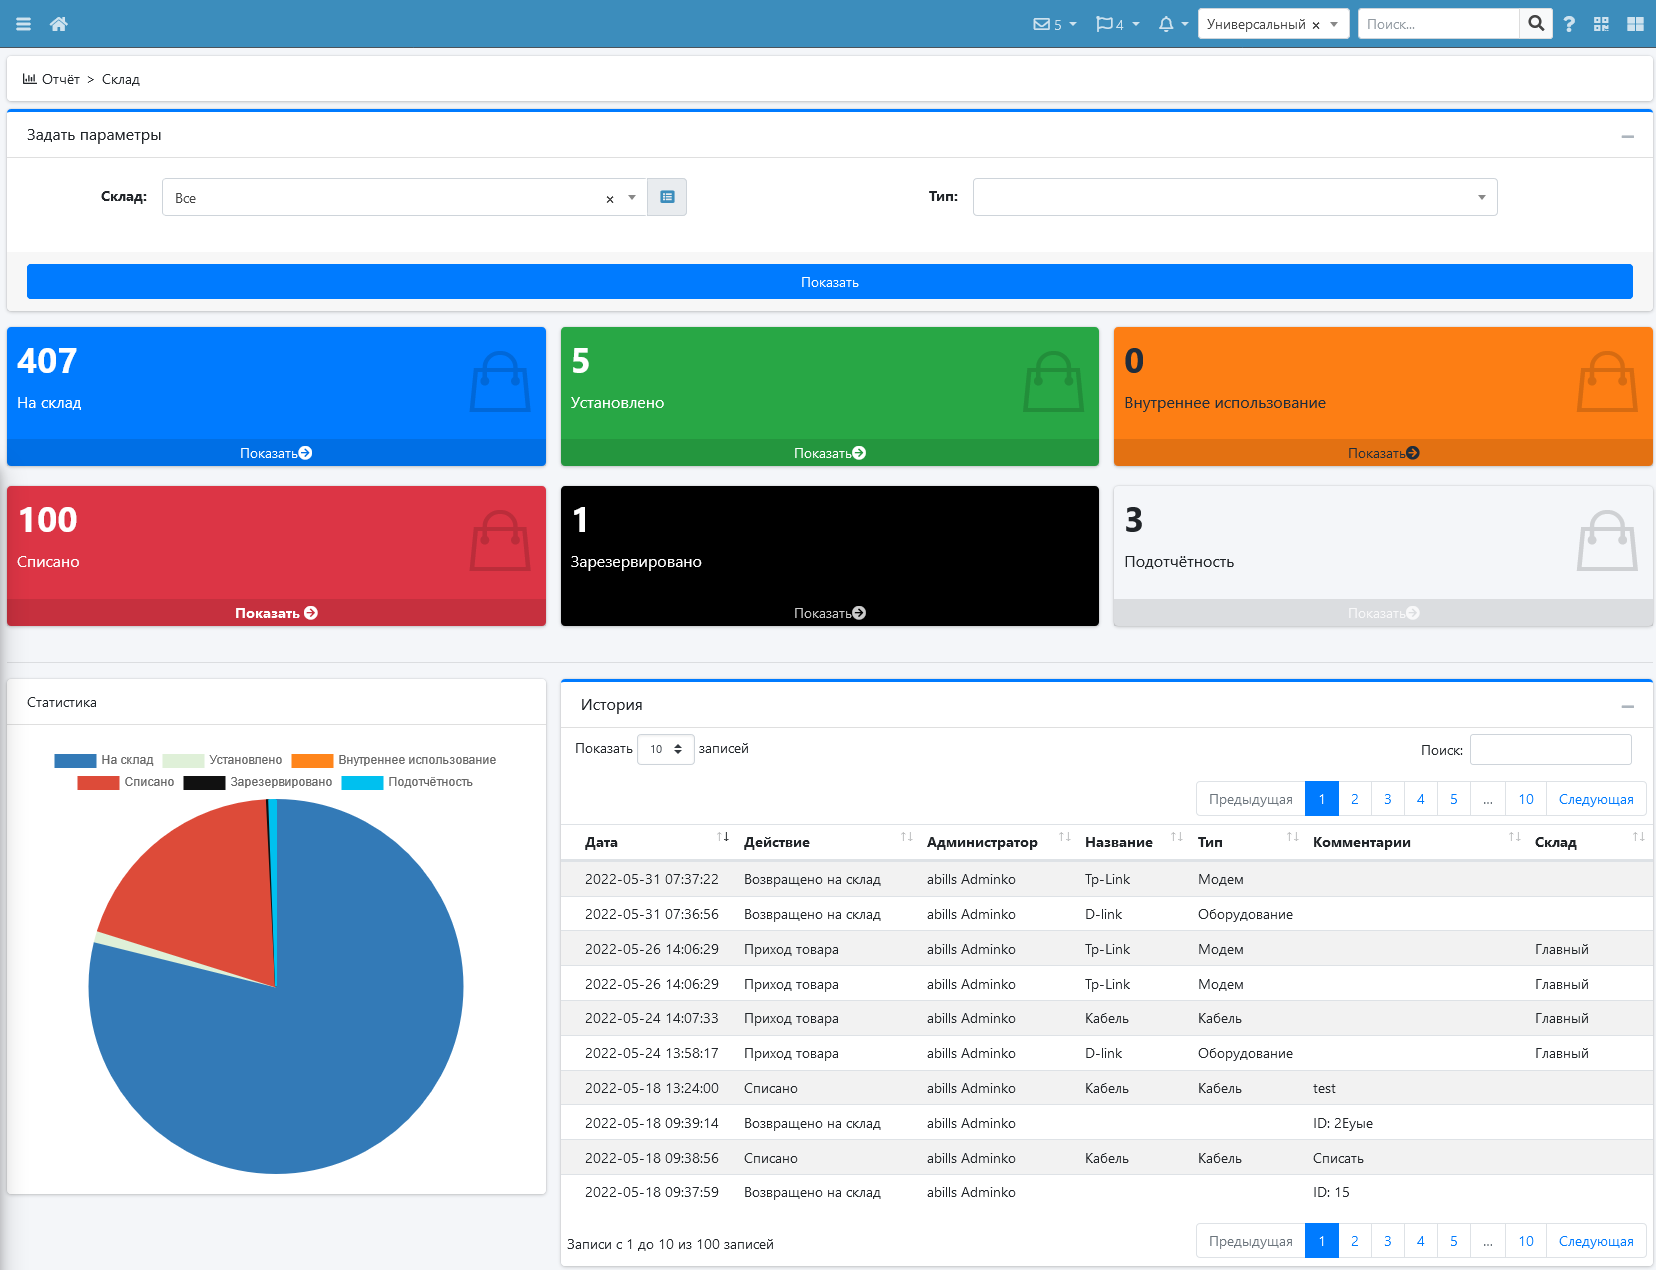
Task: Click Показать link on Списано card
Action: tap(276, 613)
